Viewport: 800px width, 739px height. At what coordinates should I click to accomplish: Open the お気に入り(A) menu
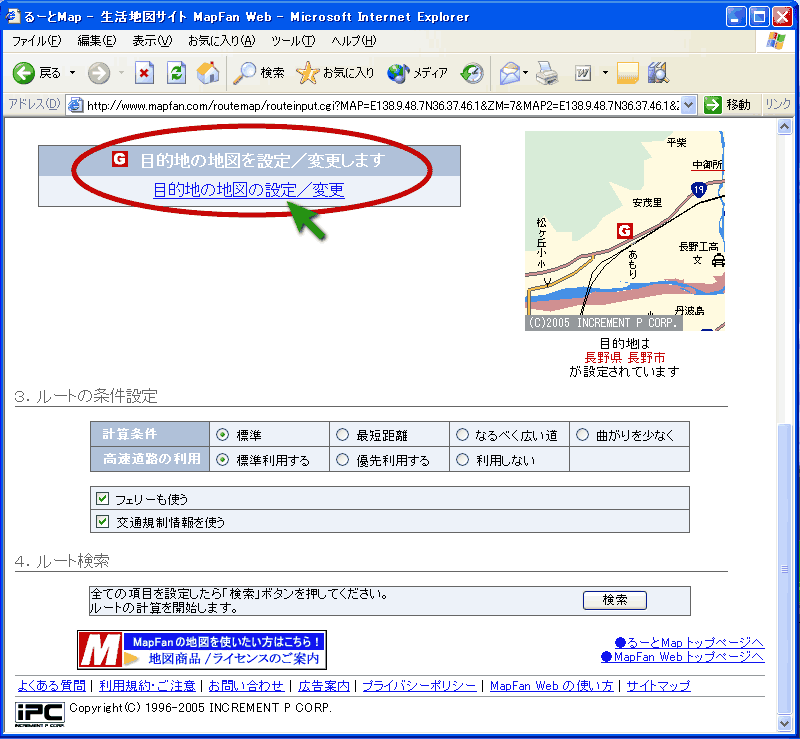[221, 41]
